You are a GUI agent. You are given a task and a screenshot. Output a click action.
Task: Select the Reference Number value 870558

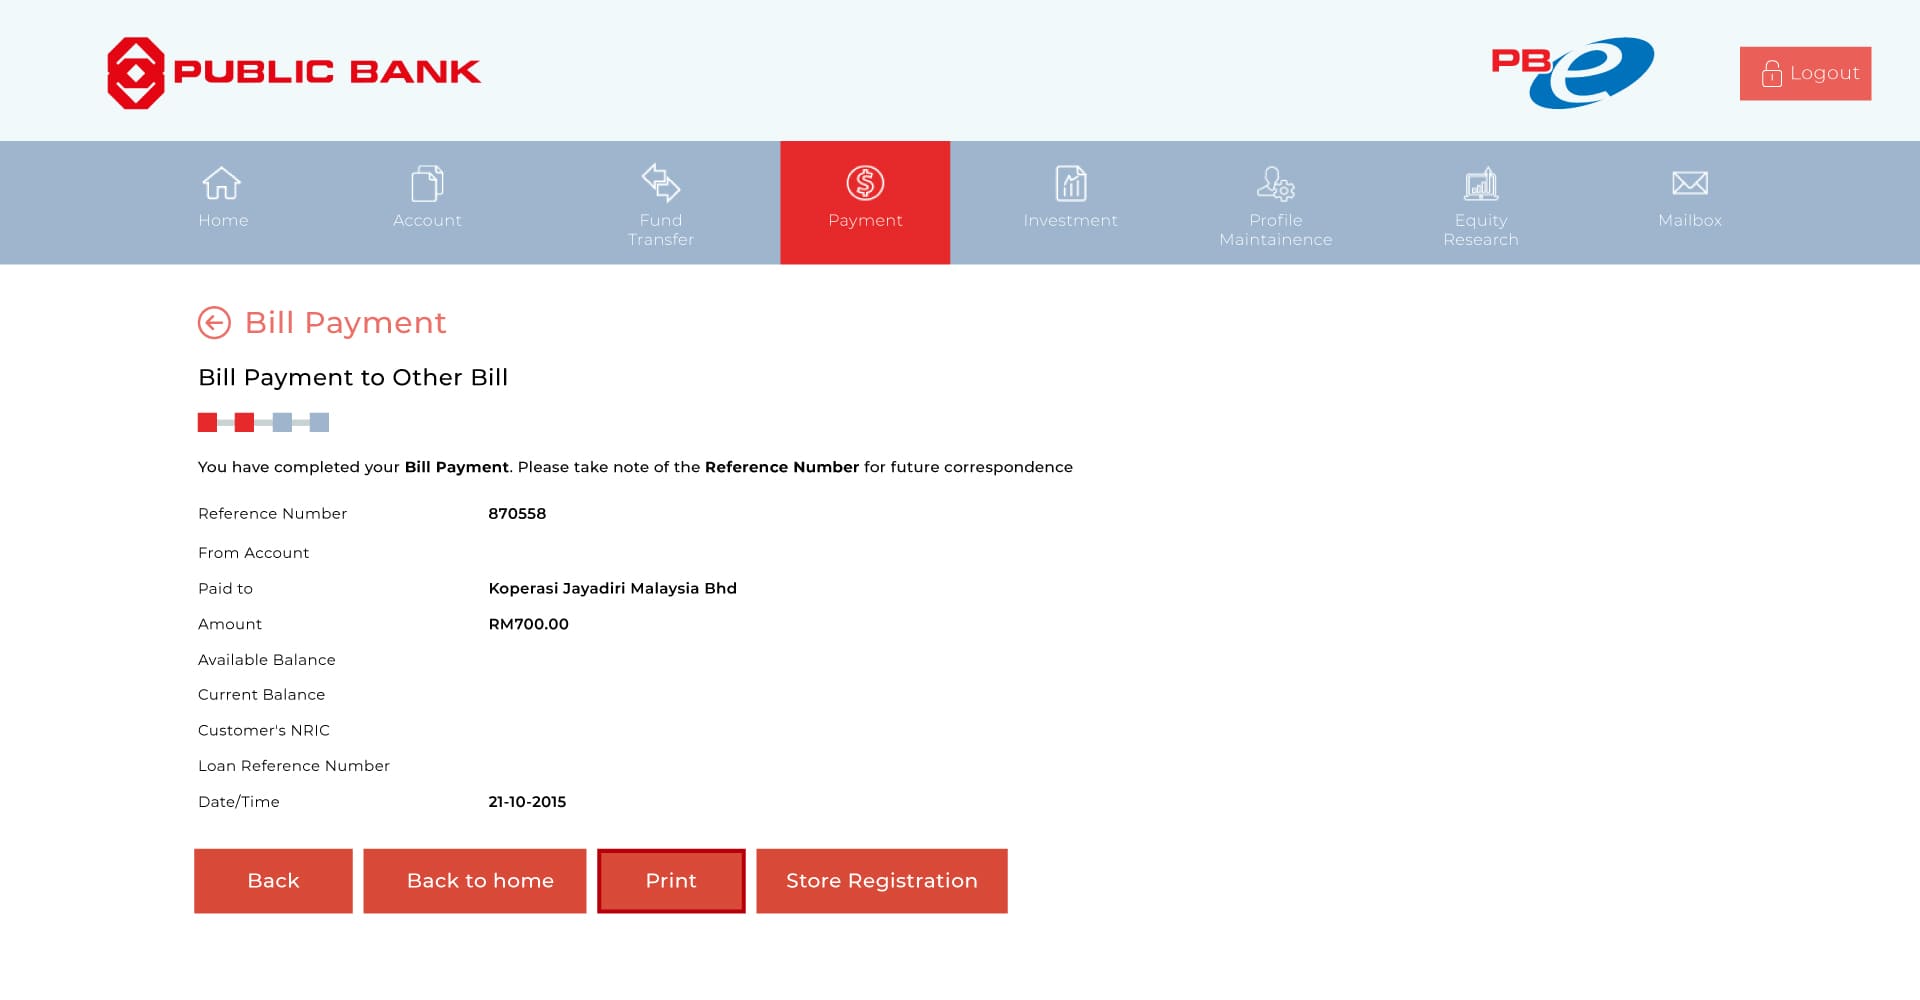click(516, 514)
